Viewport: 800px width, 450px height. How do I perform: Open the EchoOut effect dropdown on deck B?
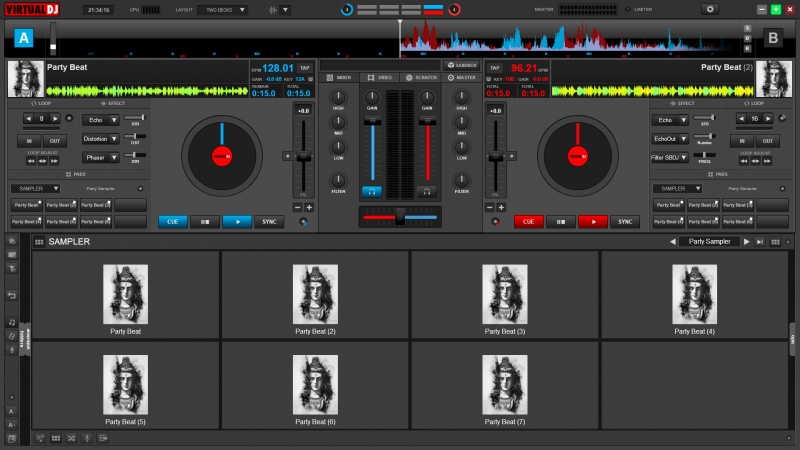point(670,139)
